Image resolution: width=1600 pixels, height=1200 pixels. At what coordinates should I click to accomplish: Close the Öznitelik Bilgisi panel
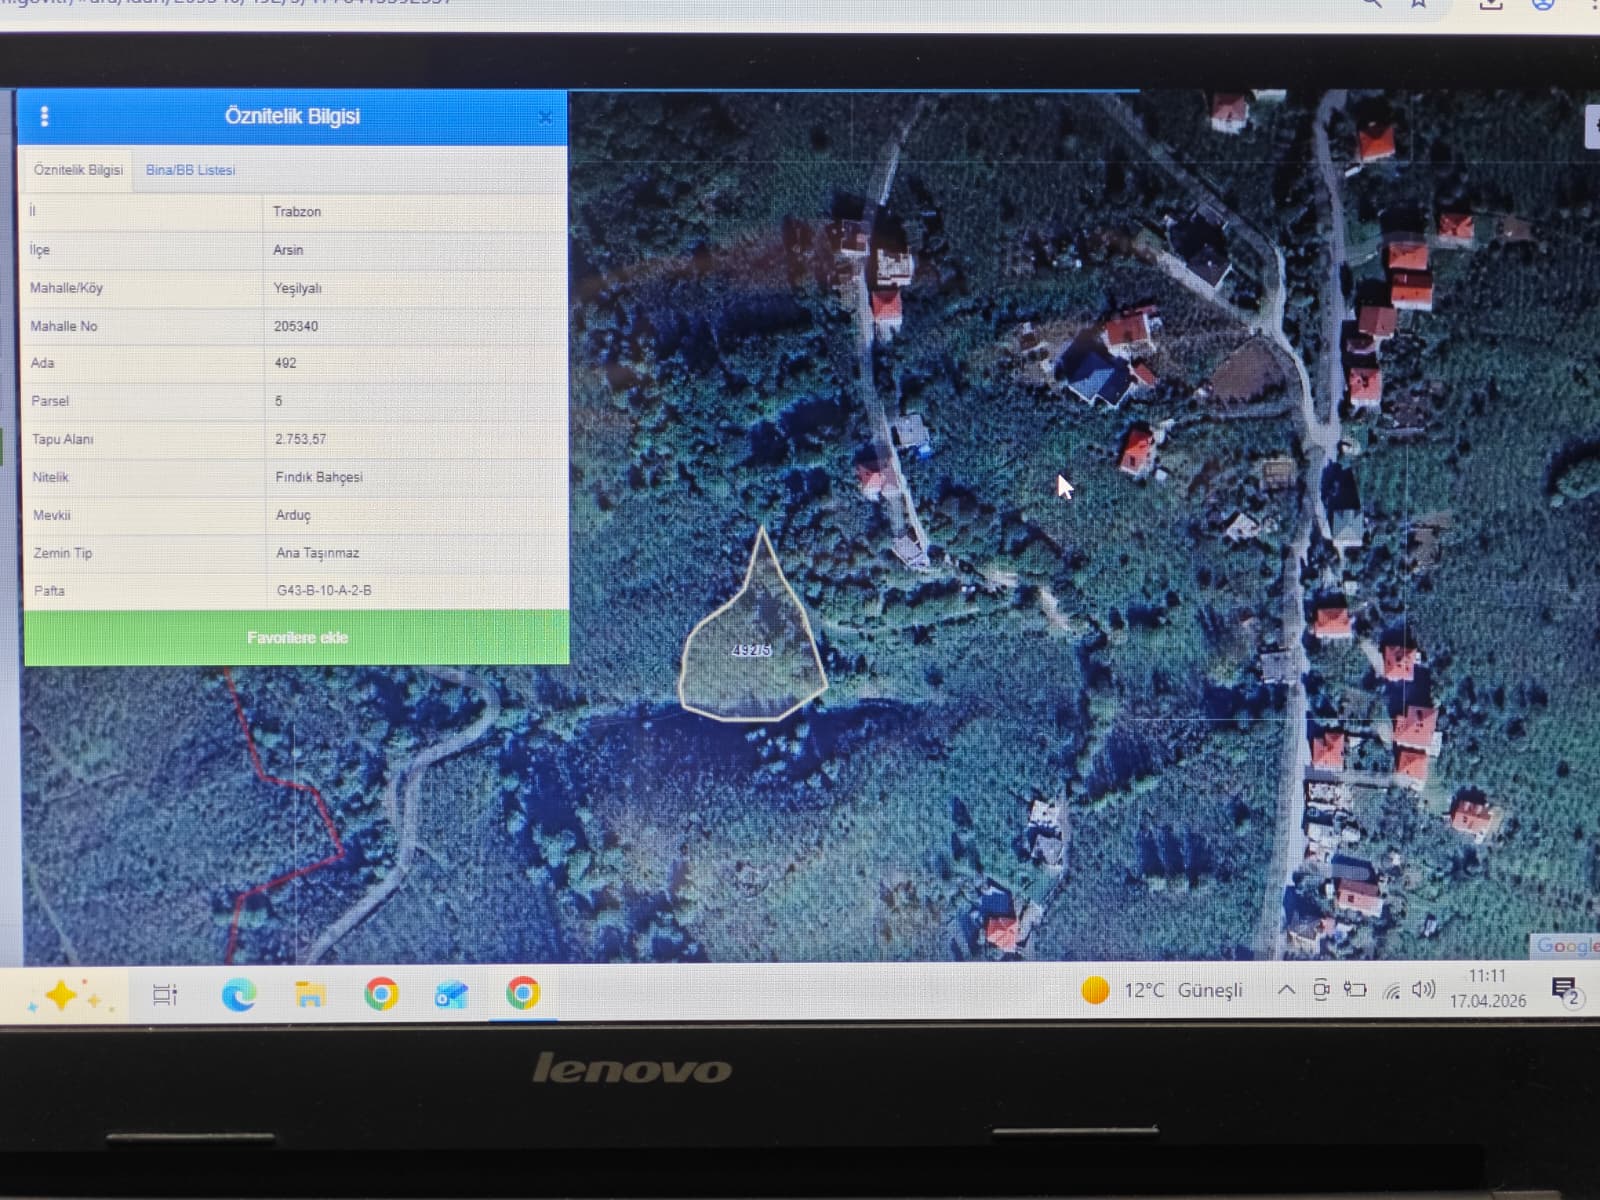[x=545, y=118]
